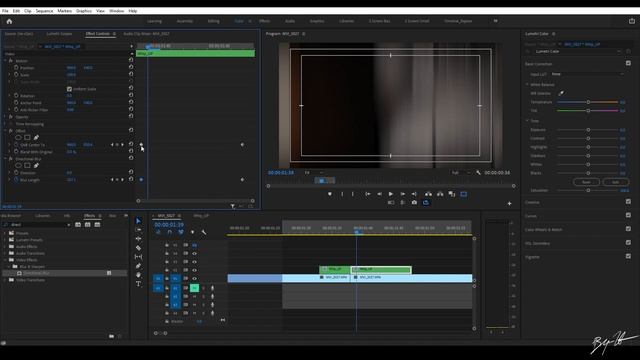
Task: Pick WB Selector eyedropper in Lumetri
Action: click(x=561, y=93)
